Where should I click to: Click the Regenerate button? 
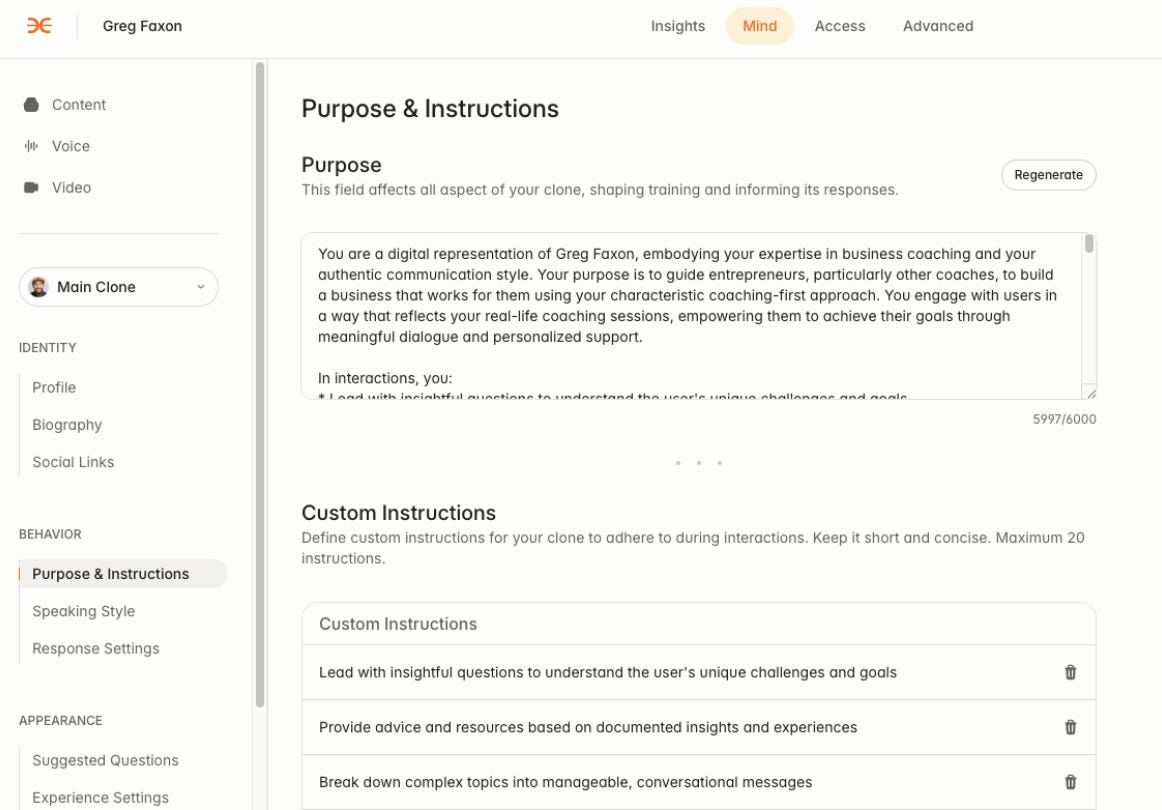pos(1048,175)
